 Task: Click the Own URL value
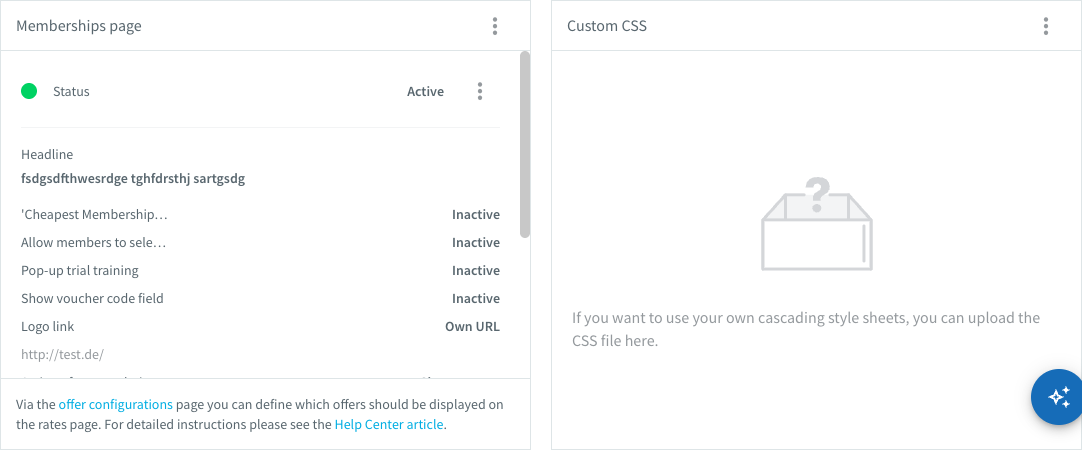point(472,326)
